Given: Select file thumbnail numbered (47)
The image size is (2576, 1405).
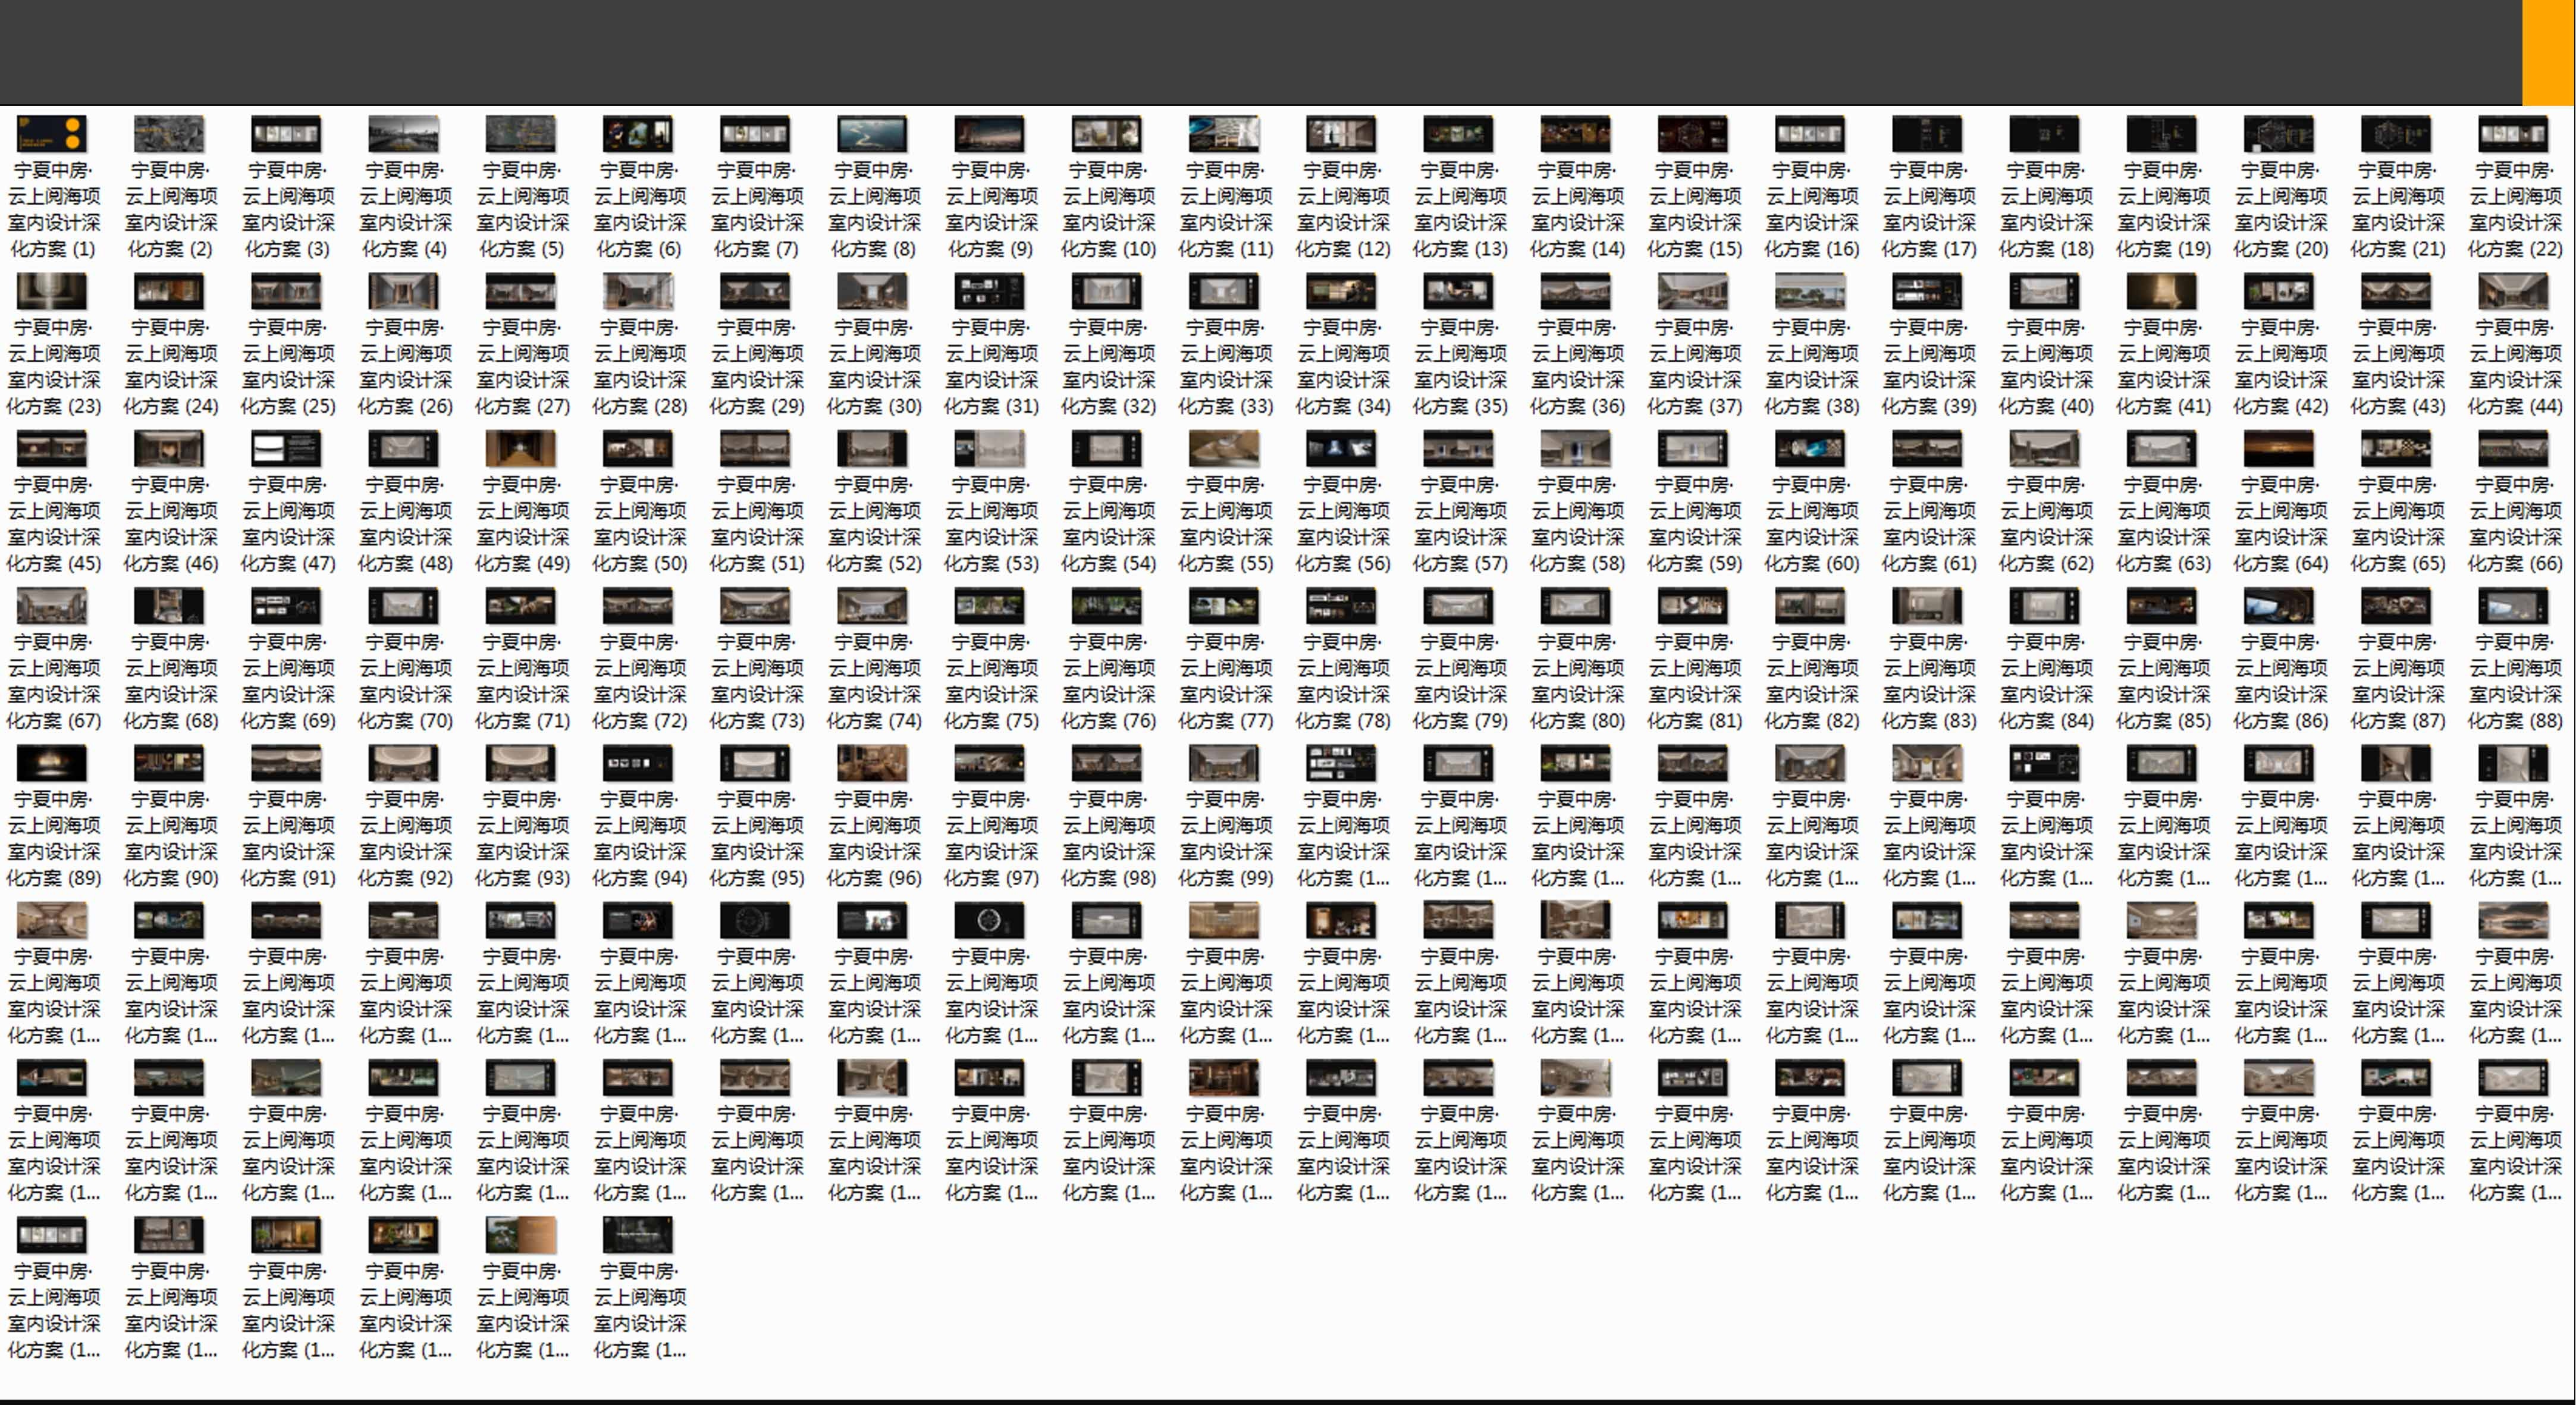Looking at the screenshot, I should tap(287, 449).
